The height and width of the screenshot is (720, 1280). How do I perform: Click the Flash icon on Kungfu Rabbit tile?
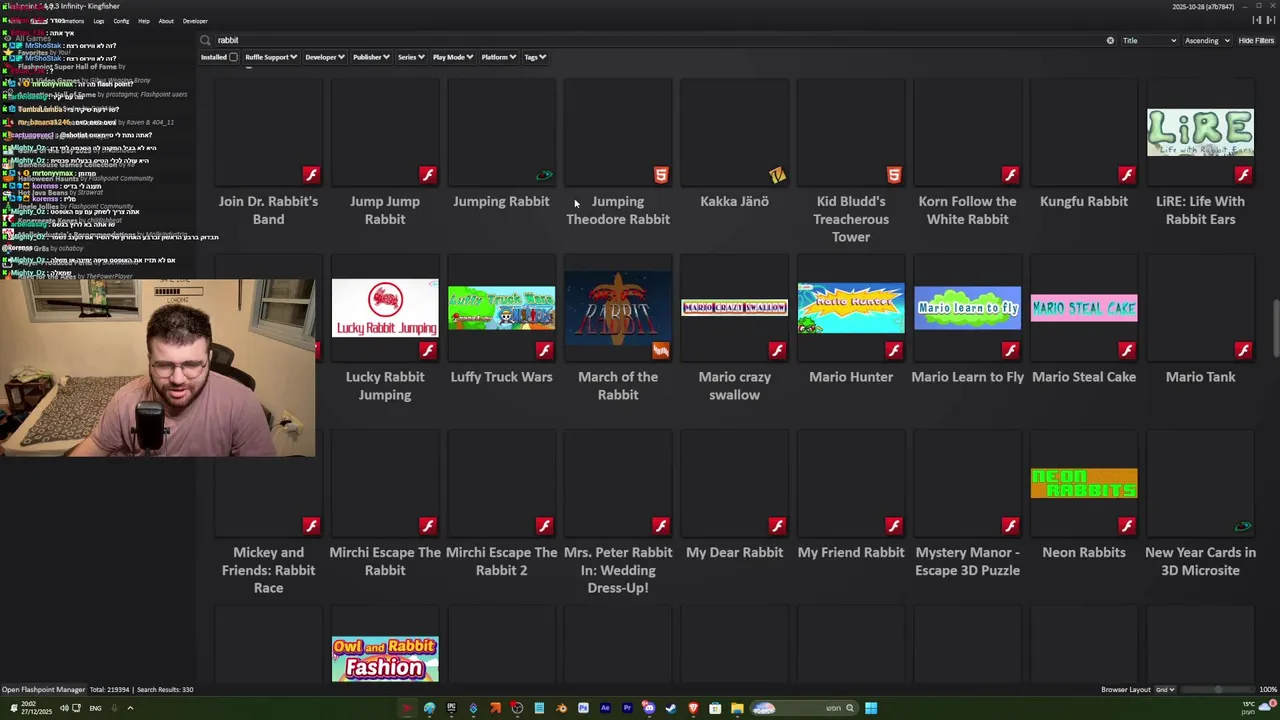pos(1127,175)
